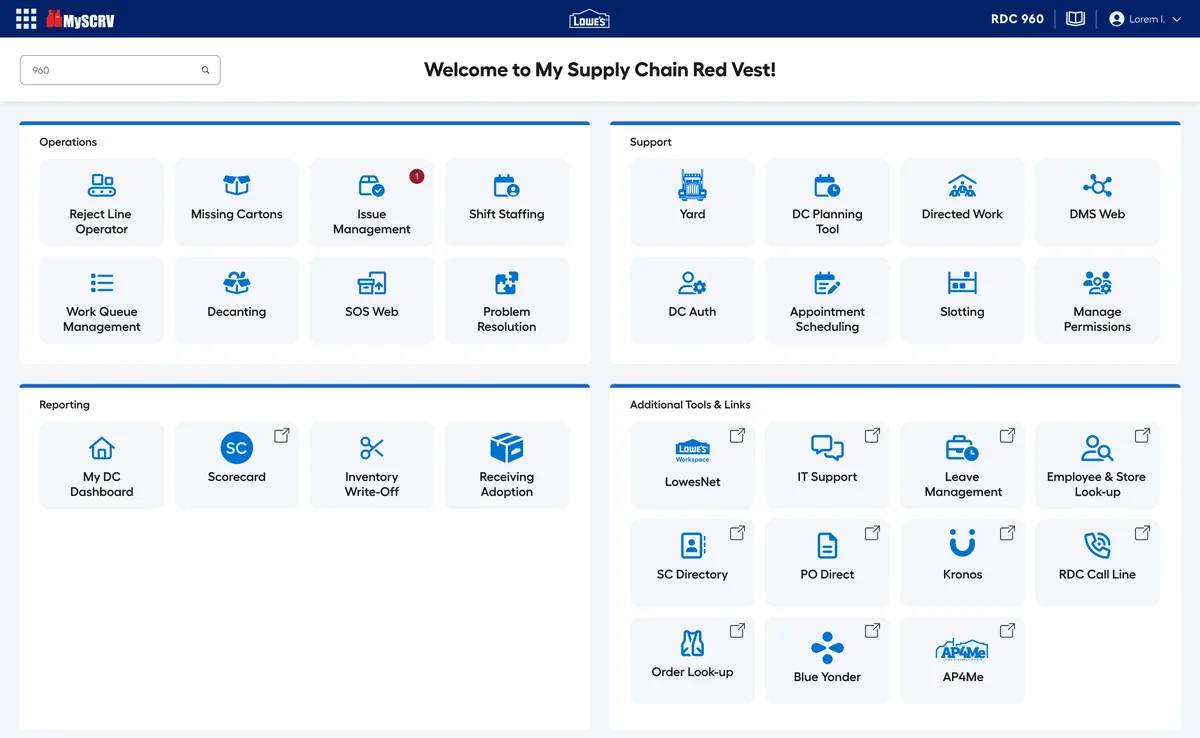Open SC Directory link tile
Image resolution: width=1200 pixels, height=738 pixels.
pyautogui.click(x=692, y=562)
